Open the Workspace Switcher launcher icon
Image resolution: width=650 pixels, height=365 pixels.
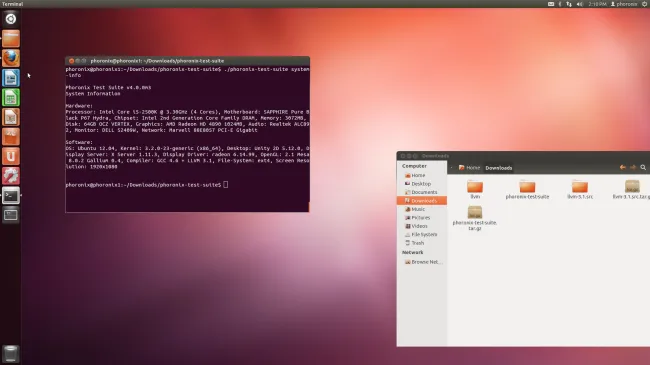[11, 215]
